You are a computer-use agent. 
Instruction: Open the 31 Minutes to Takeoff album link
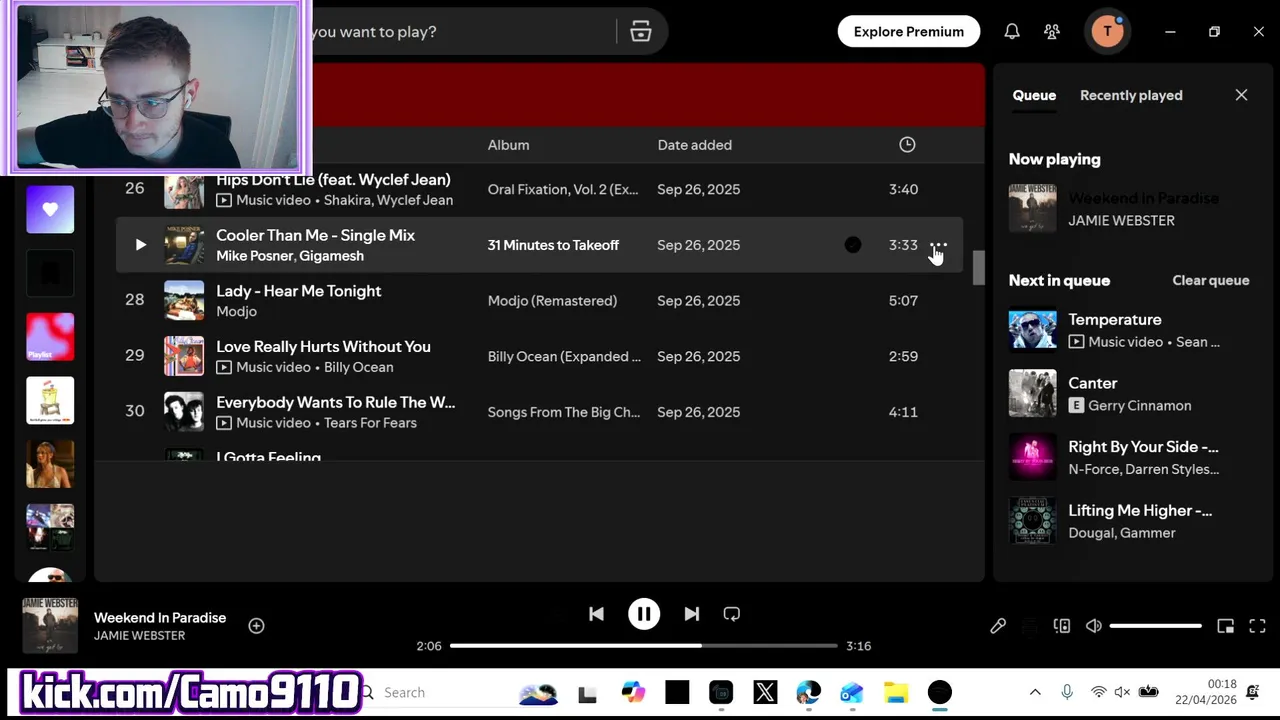click(553, 245)
